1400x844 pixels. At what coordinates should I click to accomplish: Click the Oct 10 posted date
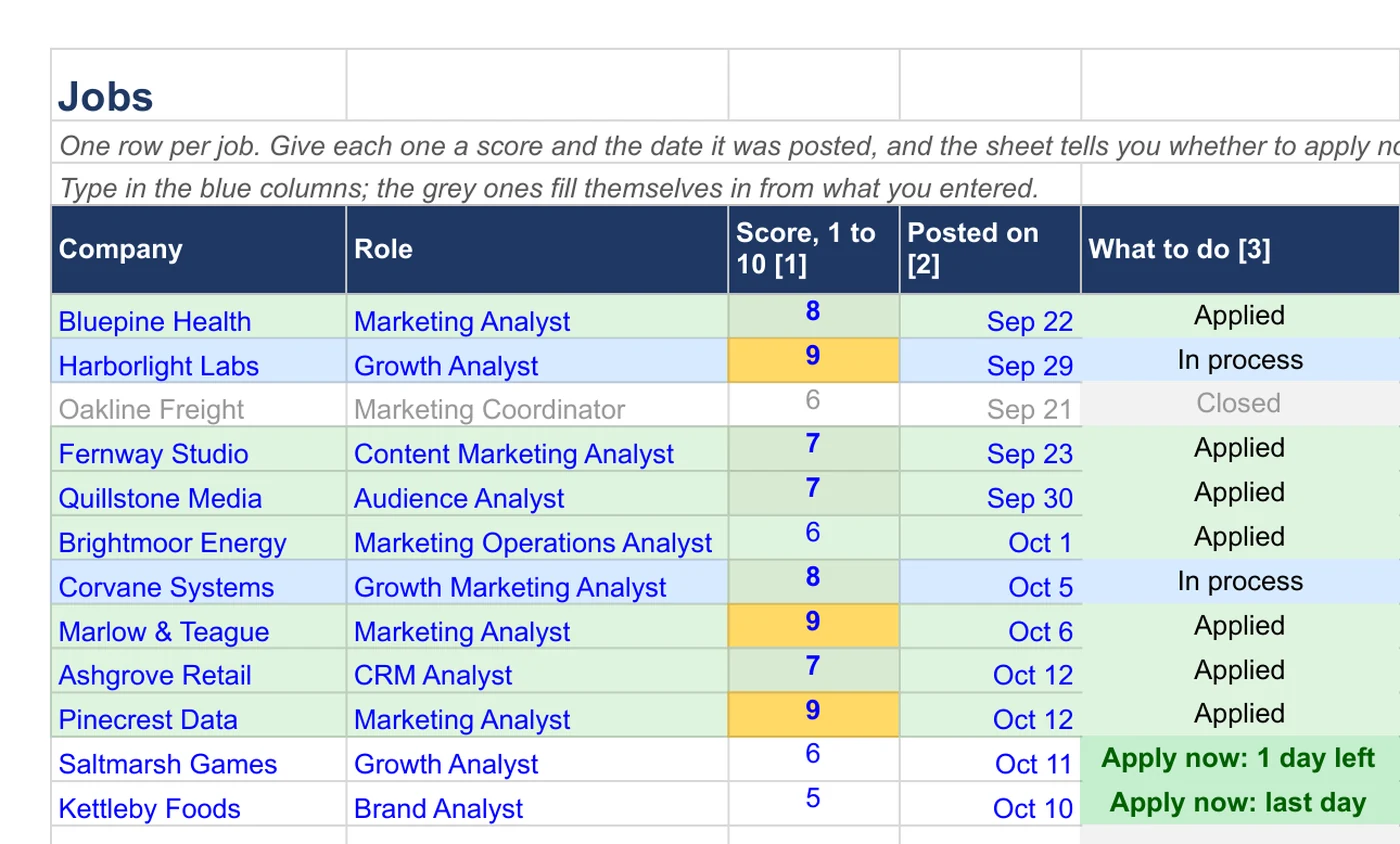click(990, 803)
